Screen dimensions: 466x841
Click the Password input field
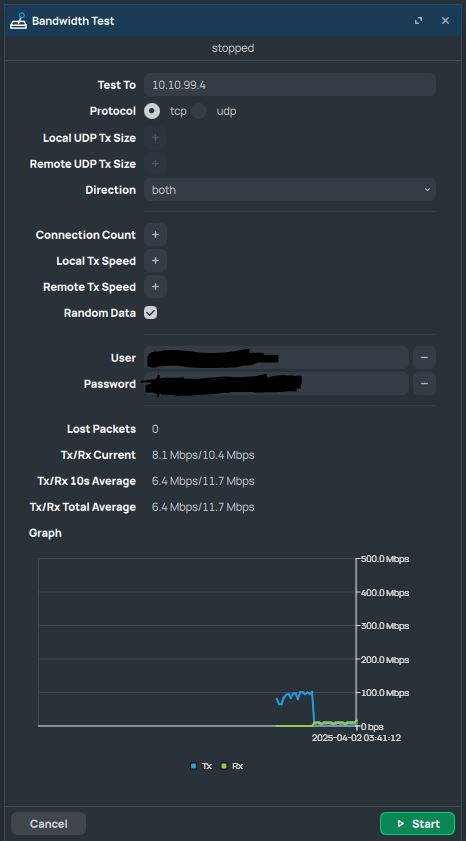[x=276, y=384]
